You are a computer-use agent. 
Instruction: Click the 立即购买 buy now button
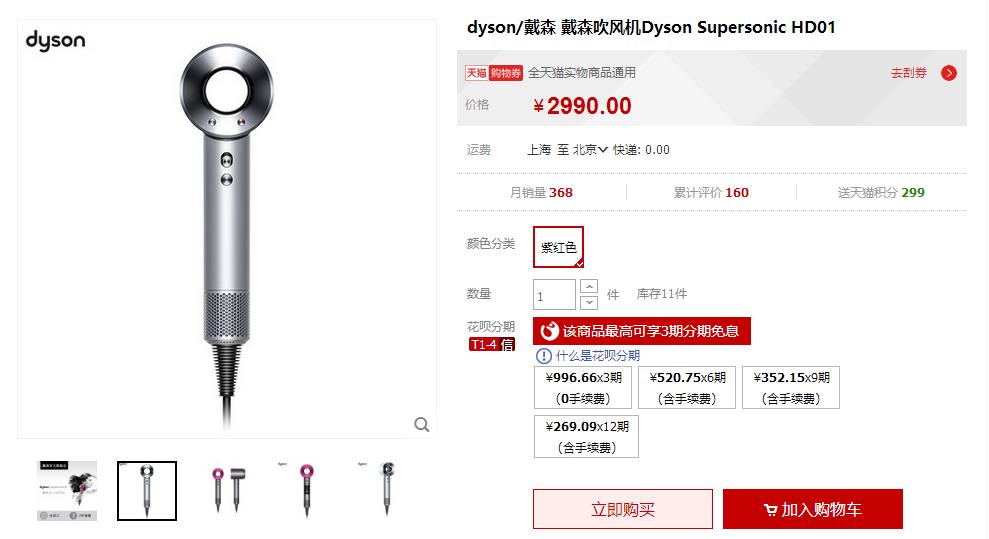tap(623, 509)
